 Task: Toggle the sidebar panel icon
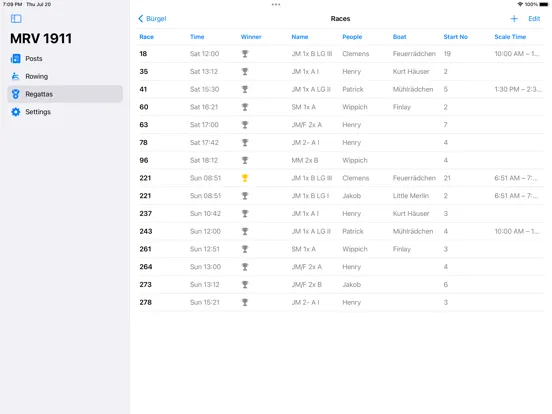coord(16,19)
